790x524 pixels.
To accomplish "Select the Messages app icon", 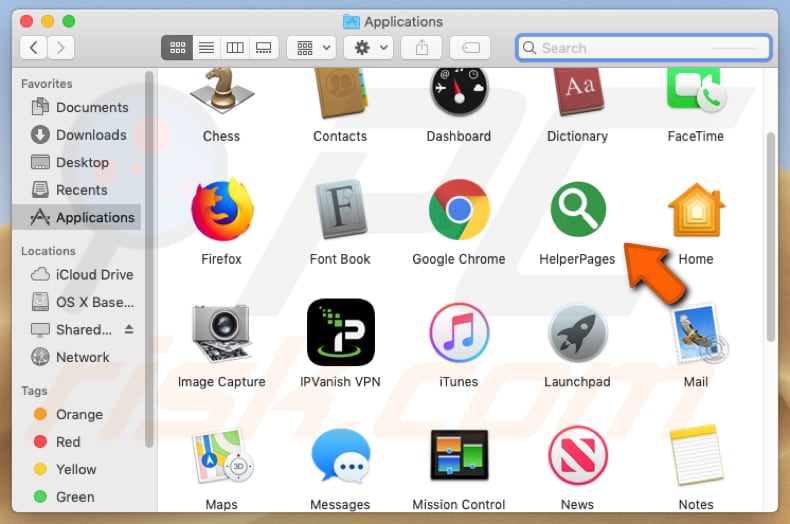I will click(341, 456).
